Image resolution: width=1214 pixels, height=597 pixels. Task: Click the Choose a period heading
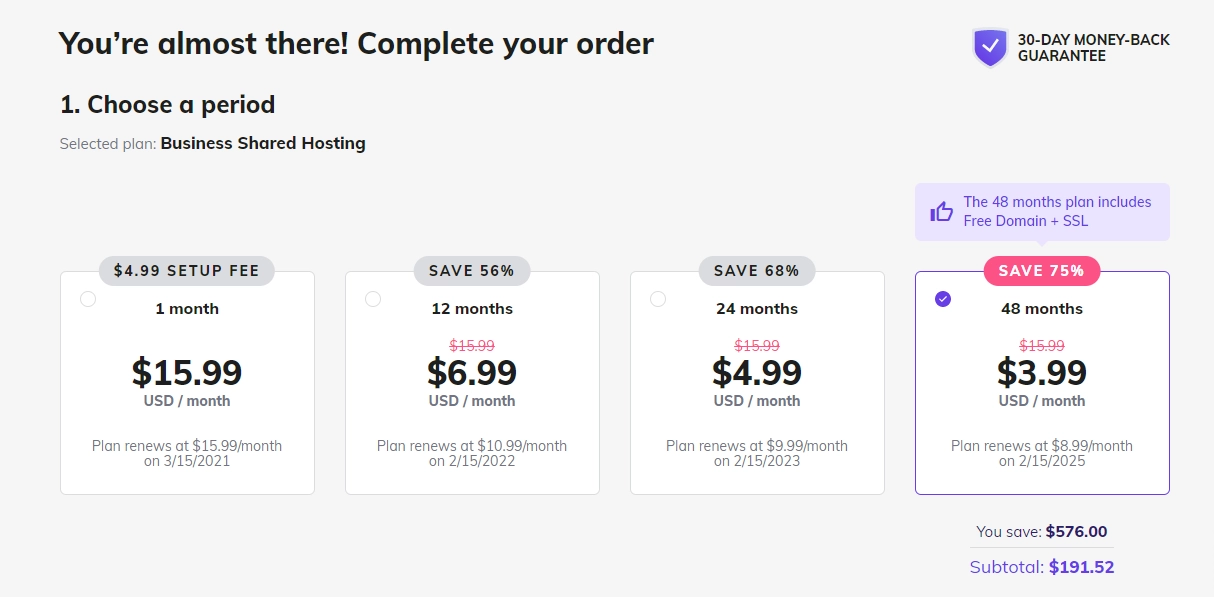click(167, 104)
